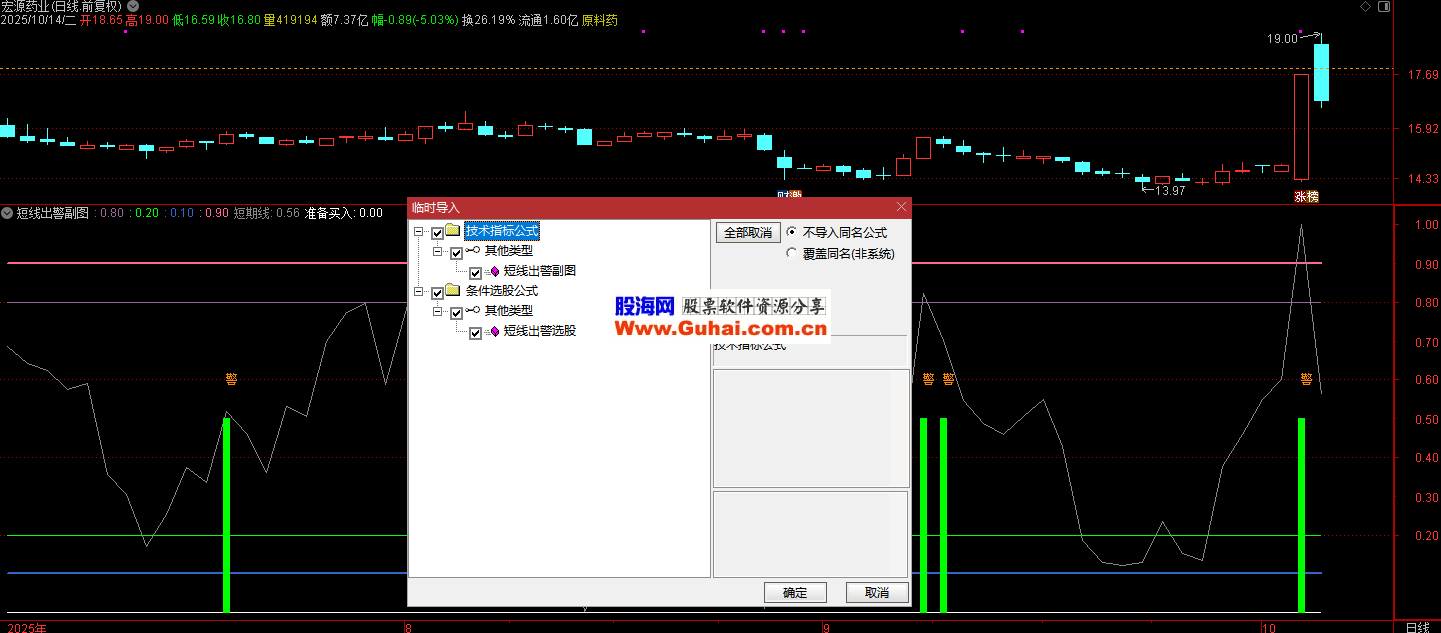This screenshot has width=1441, height=633.
Task: Click the folder icon for 技术指标公式
Action: point(452,231)
